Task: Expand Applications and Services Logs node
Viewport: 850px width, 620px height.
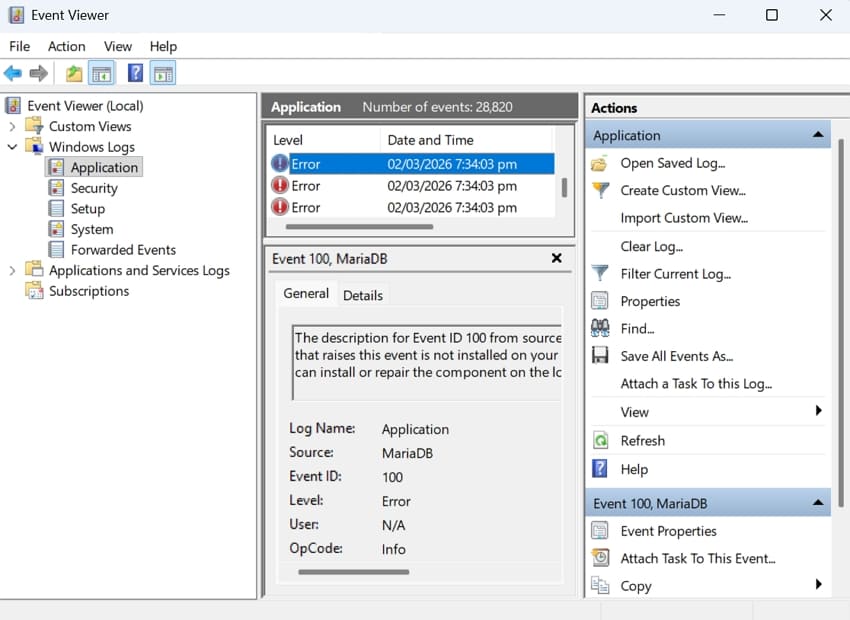Action: point(12,270)
